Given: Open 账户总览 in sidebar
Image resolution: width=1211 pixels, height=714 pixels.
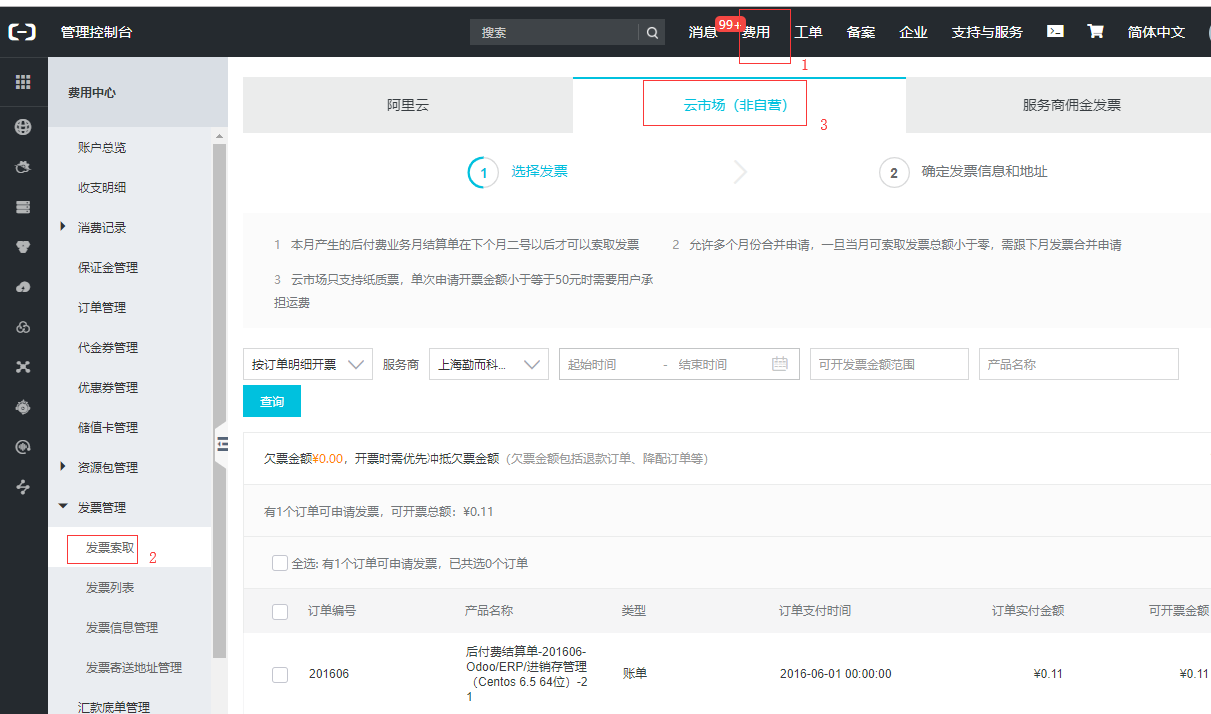Looking at the screenshot, I should (x=102, y=147).
